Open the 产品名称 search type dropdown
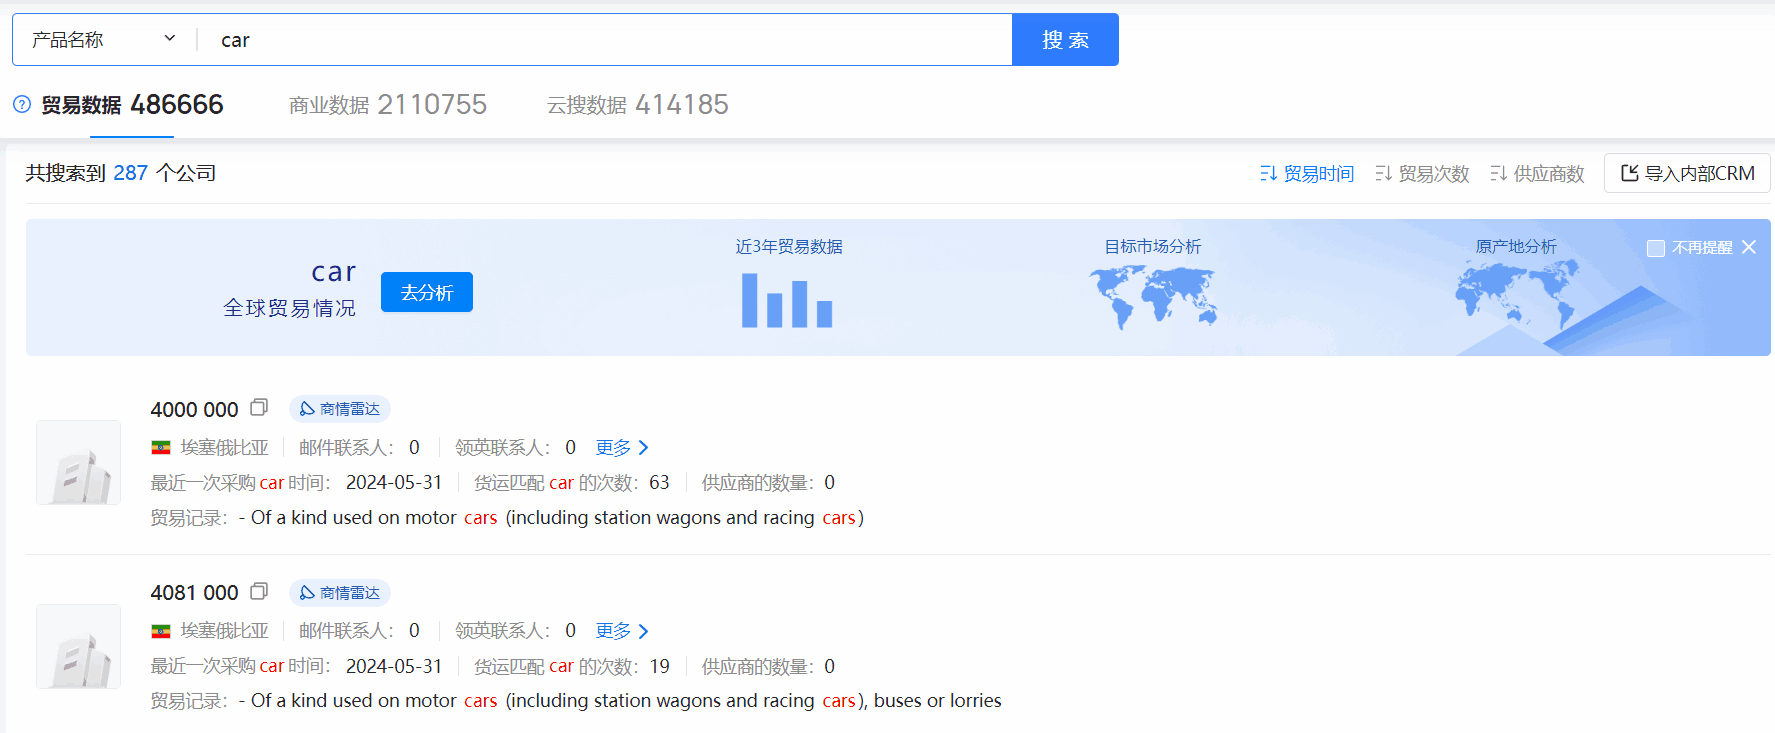This screenshot has width=1775, height=733. click(x=104, y=40)
